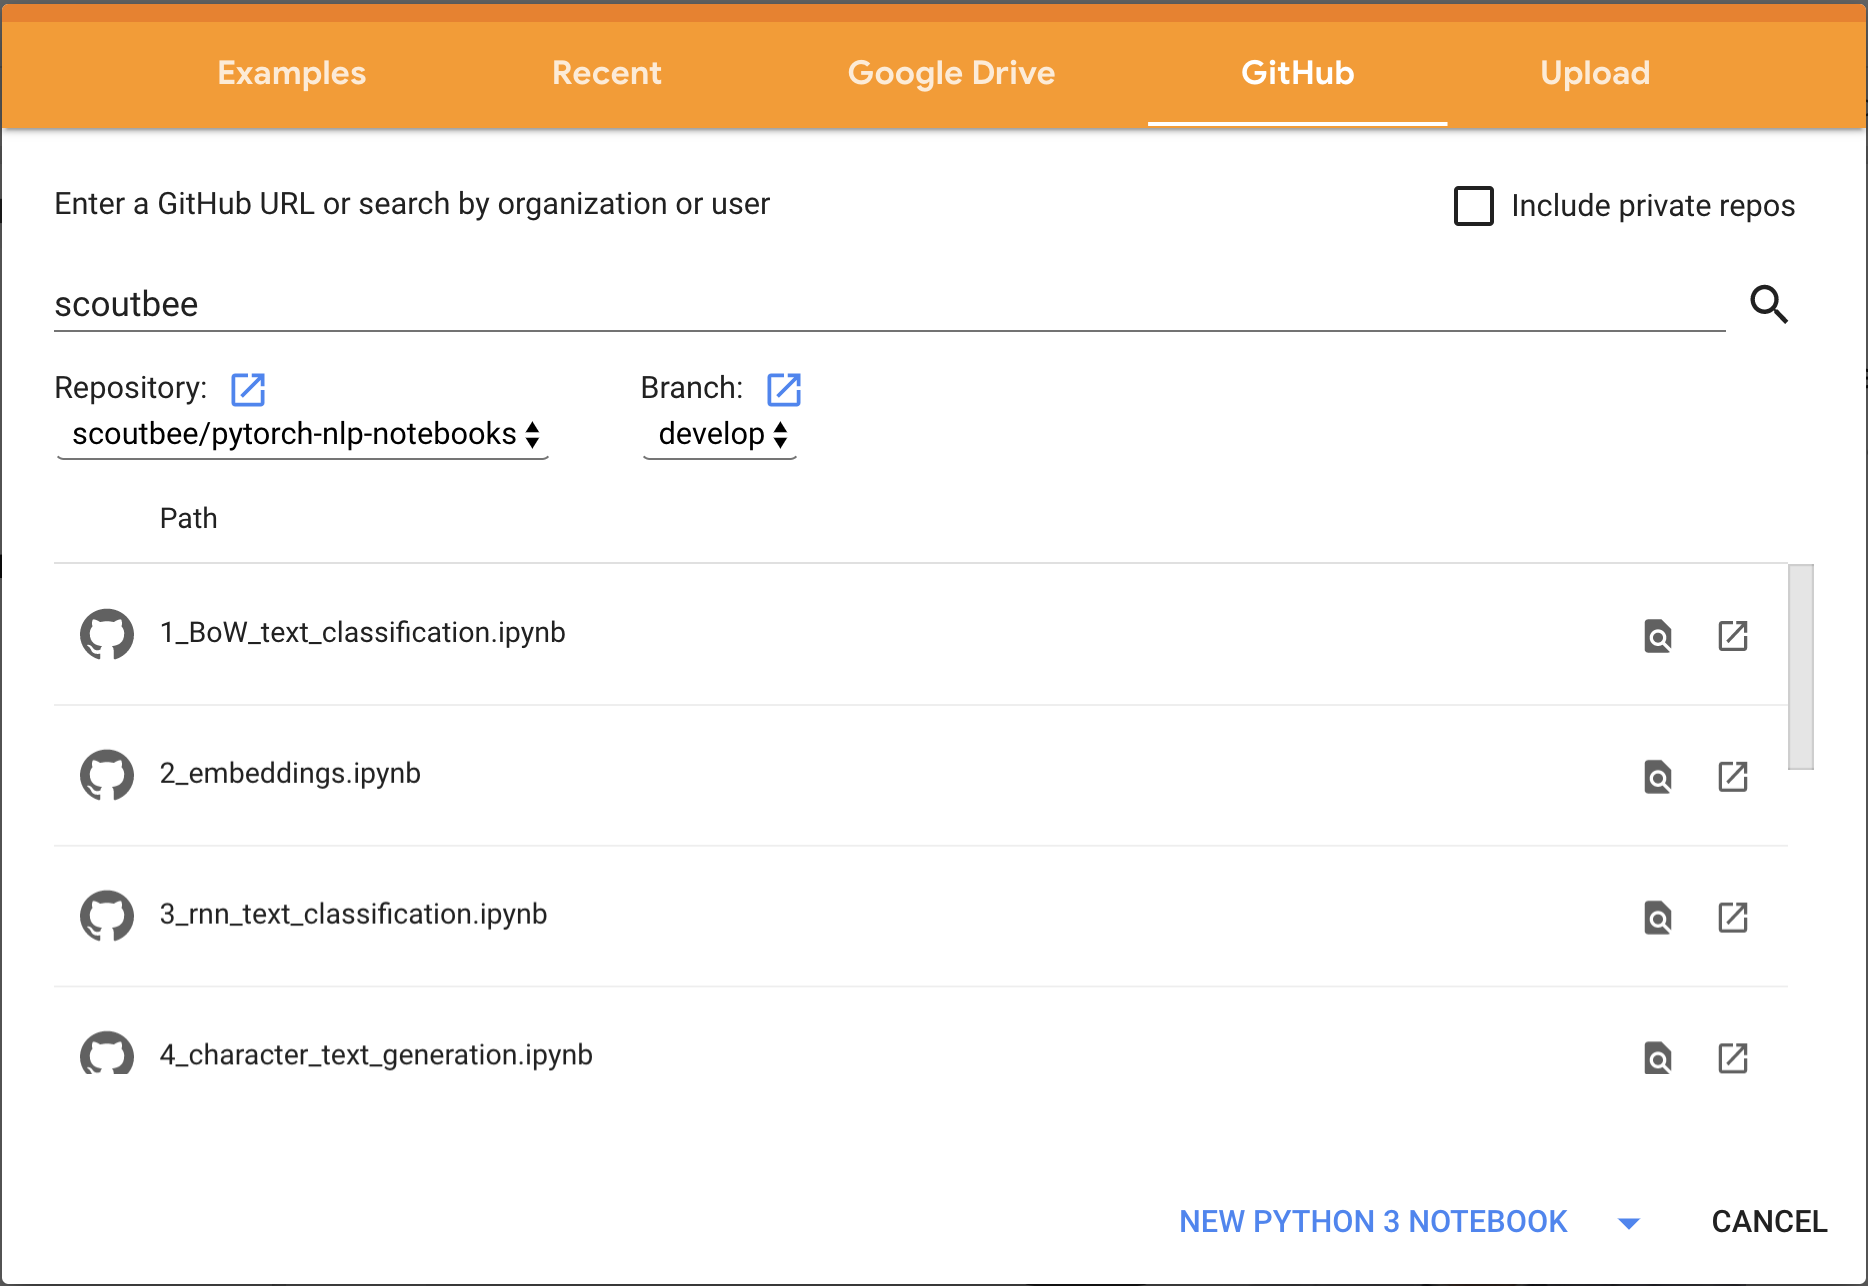This screenshot has width=1868, height=1286.
Task: Preview 2_embeddings.ipynb with file search icon
Action: [x=1658, y=777]
